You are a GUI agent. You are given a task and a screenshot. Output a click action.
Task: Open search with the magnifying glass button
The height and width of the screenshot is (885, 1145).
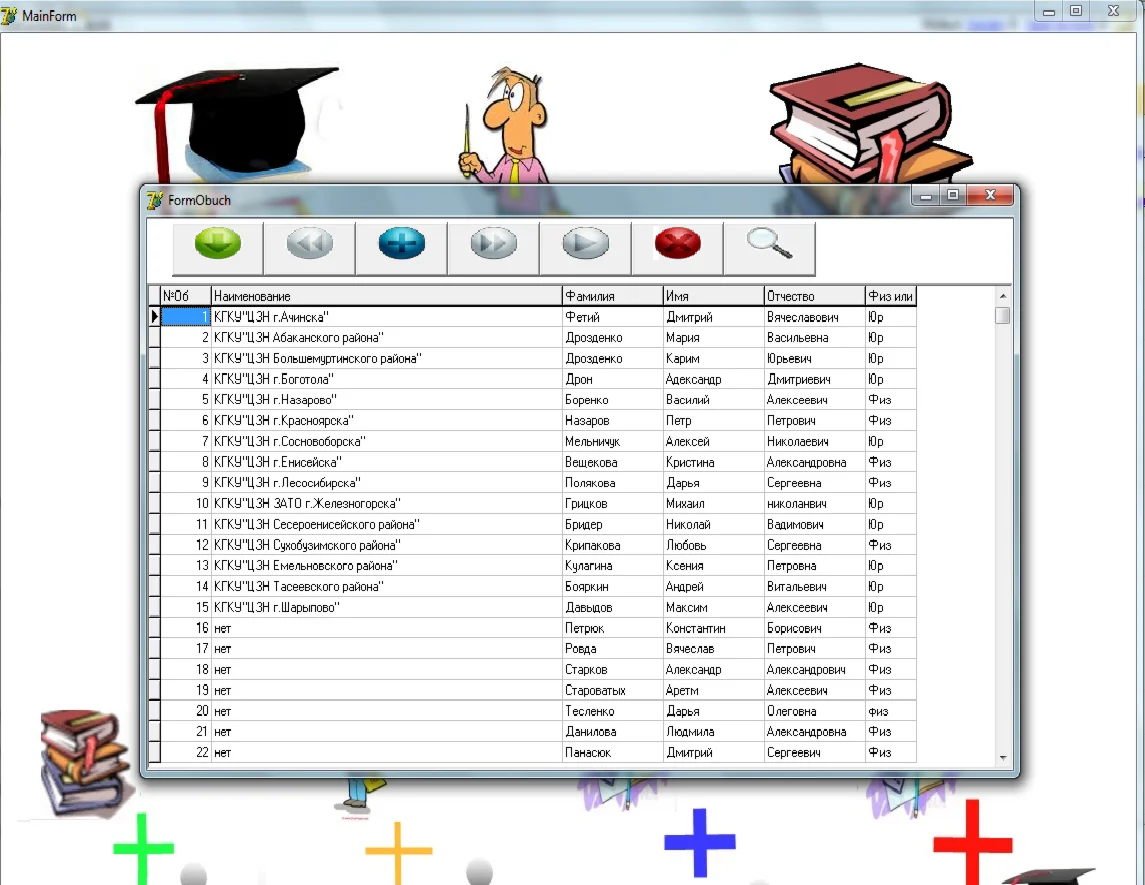coord(770,248)
